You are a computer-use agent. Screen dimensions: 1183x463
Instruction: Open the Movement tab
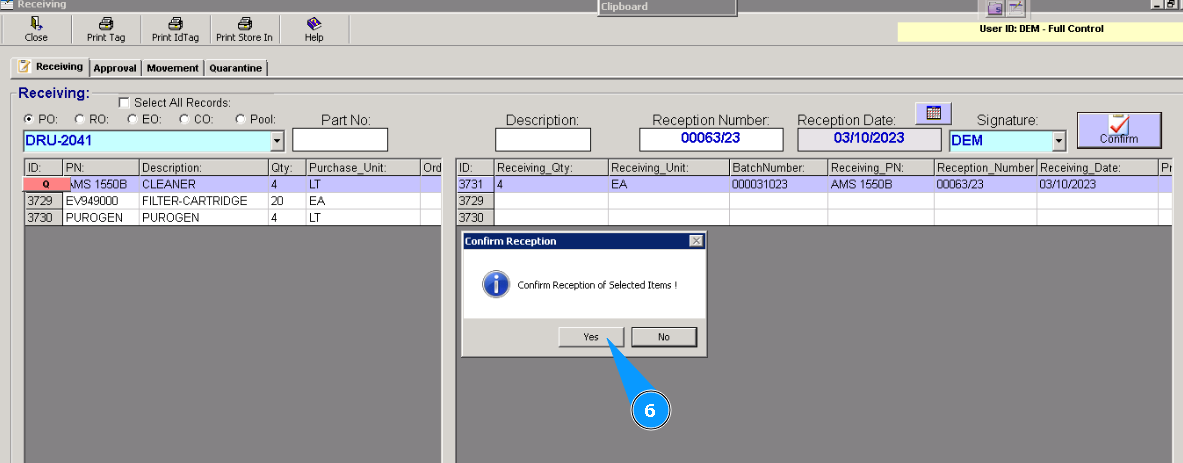[173, 68]
